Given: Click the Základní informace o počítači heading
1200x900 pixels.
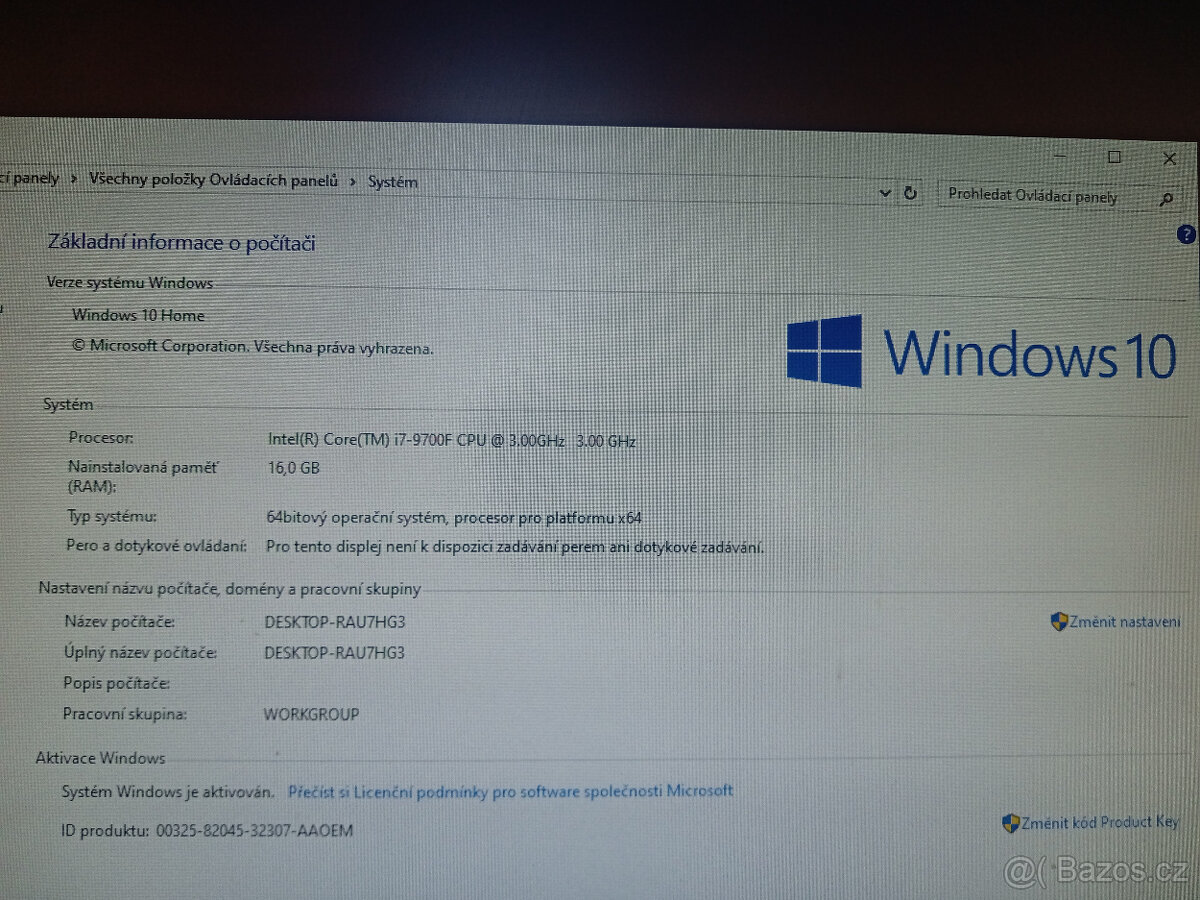Looking at the screenshot, I should pos(182,242).
